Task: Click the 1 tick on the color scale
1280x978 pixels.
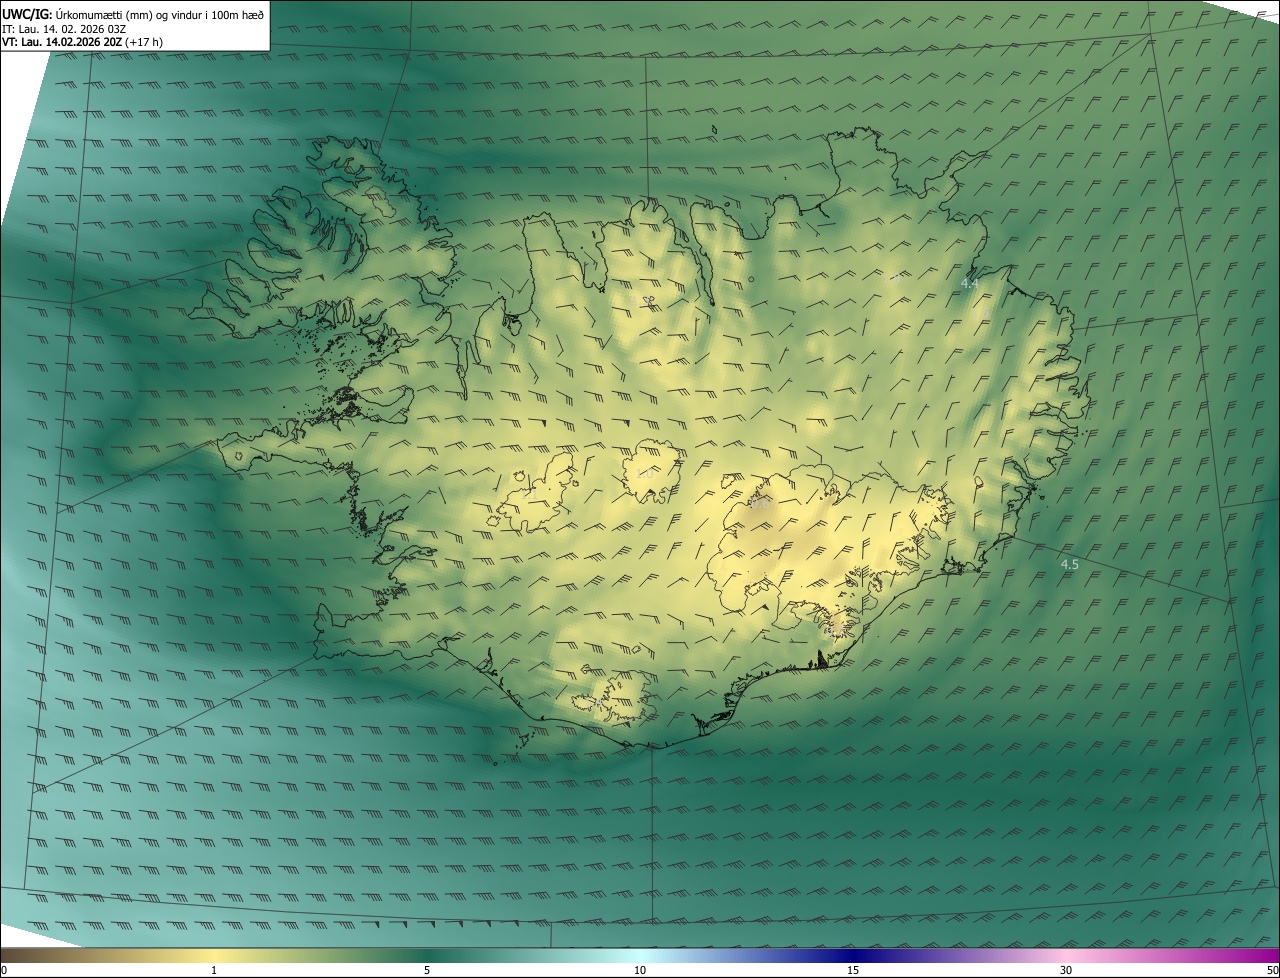Action: [214, 970]
